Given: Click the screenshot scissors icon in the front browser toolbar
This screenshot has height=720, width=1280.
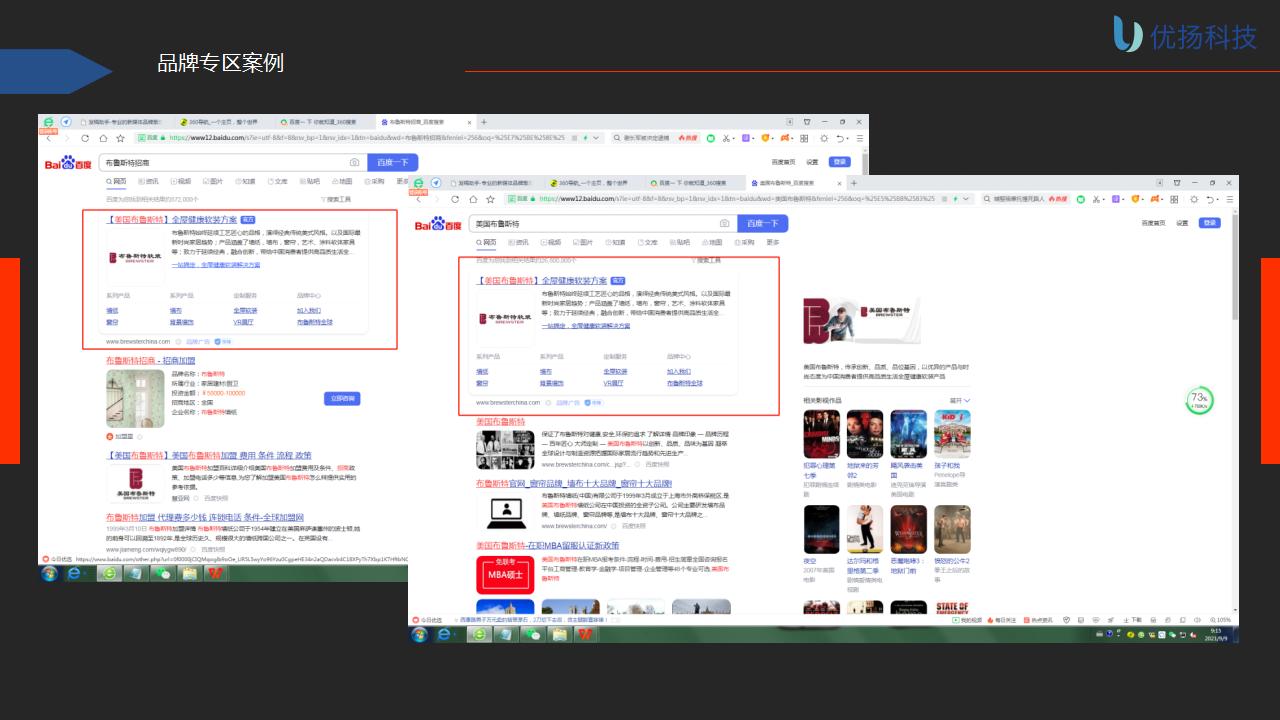Looking at the screenshot, I should (x=1096, y=199).
